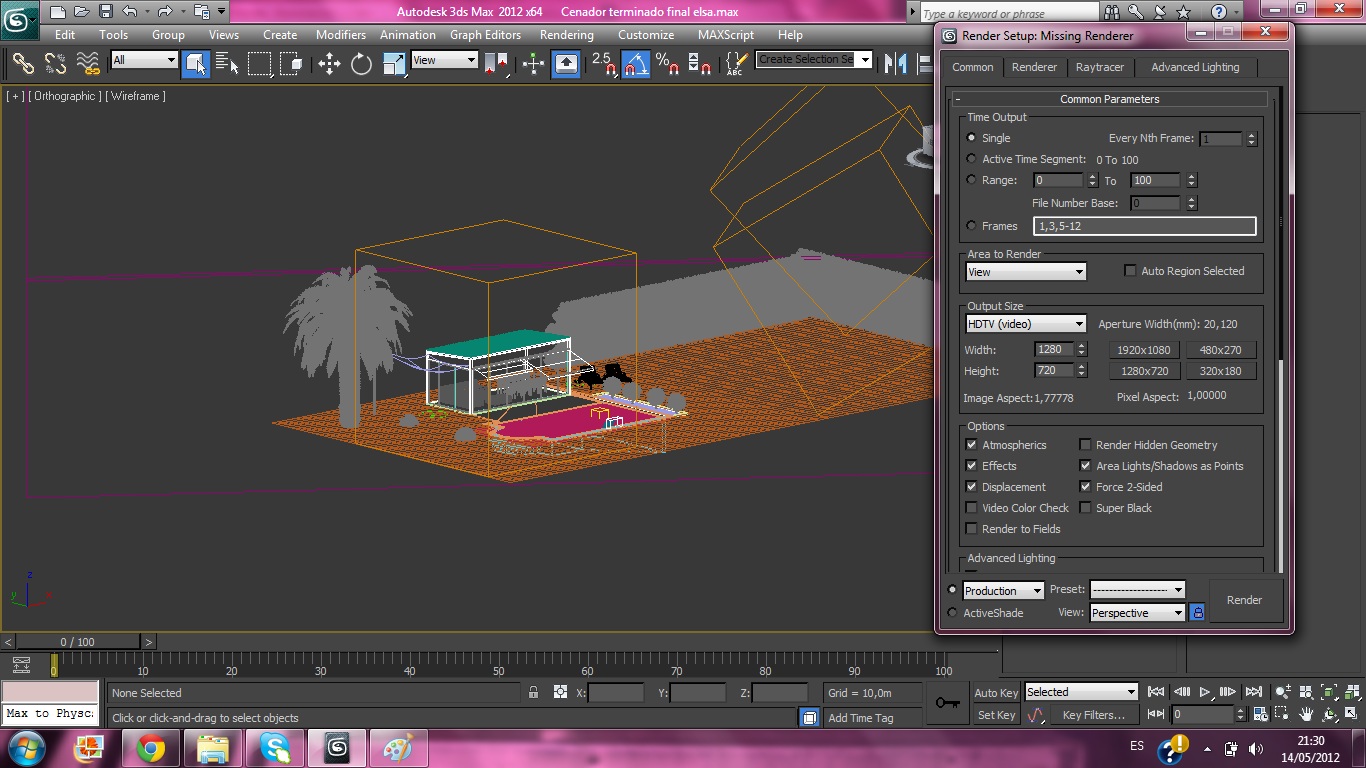The height and width of the screenshot is (768, 1366).
Task: Select the Active Time Segment radio button
Action: (x=971, y=159)
